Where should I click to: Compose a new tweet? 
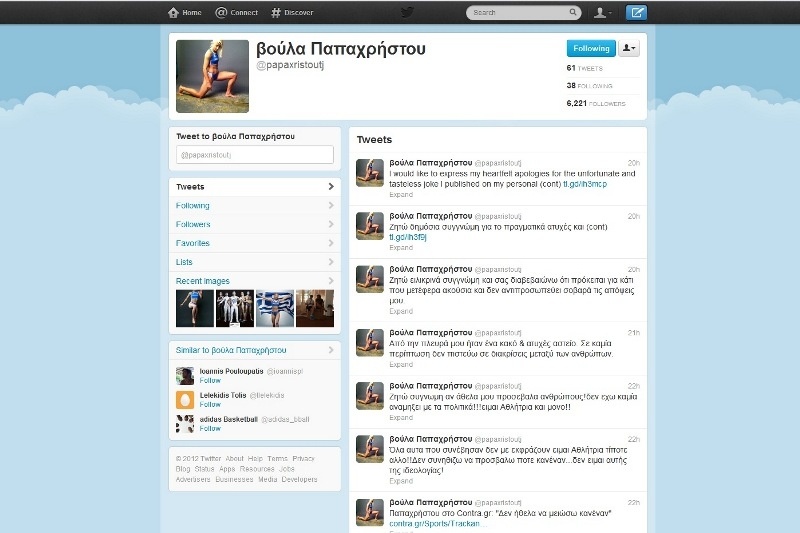coord(636,12)
